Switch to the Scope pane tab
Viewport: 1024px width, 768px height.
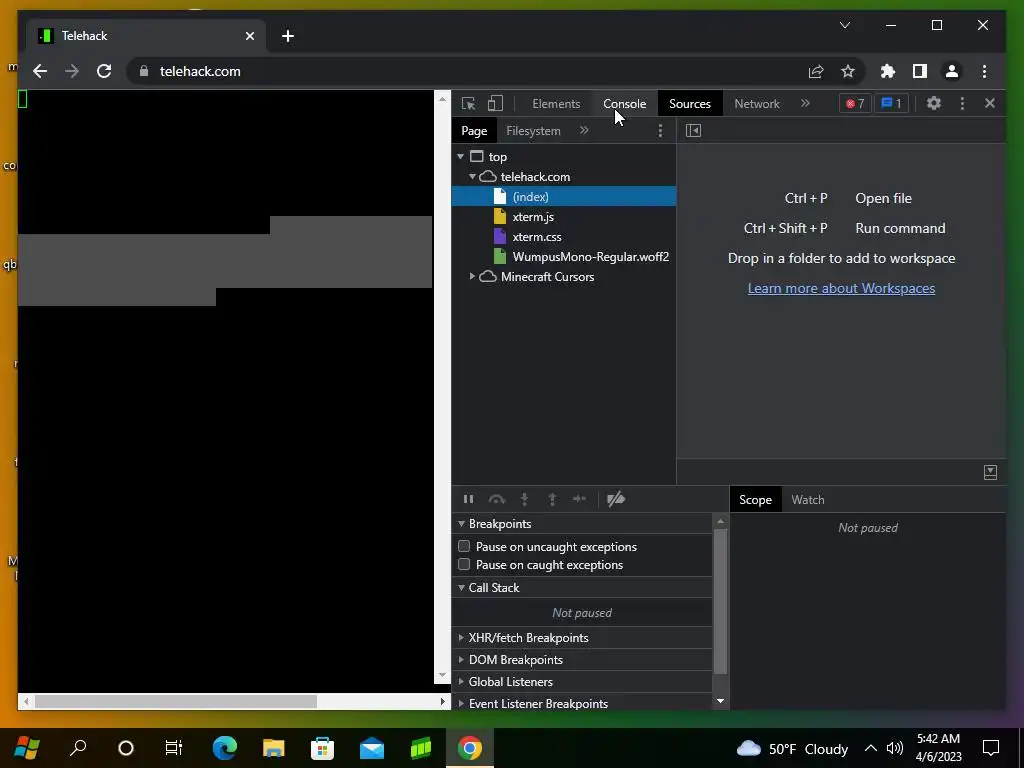[756, 500]
